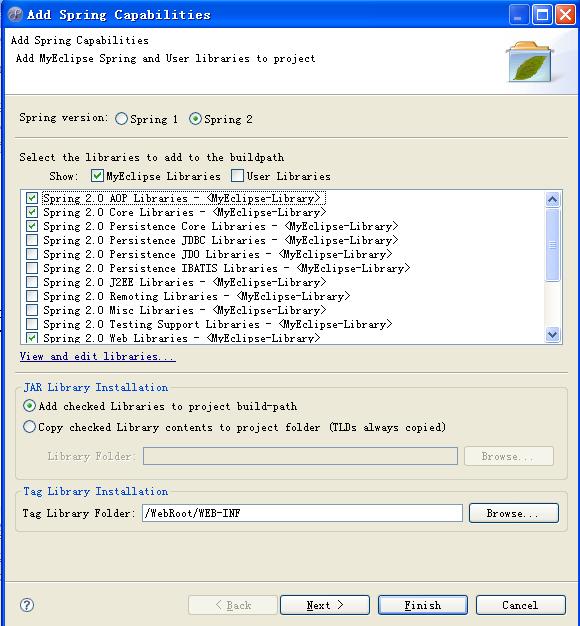Select Copy checked Library contents option
The height and width of the screenshot is (626, 580).
tap(29, 427)
